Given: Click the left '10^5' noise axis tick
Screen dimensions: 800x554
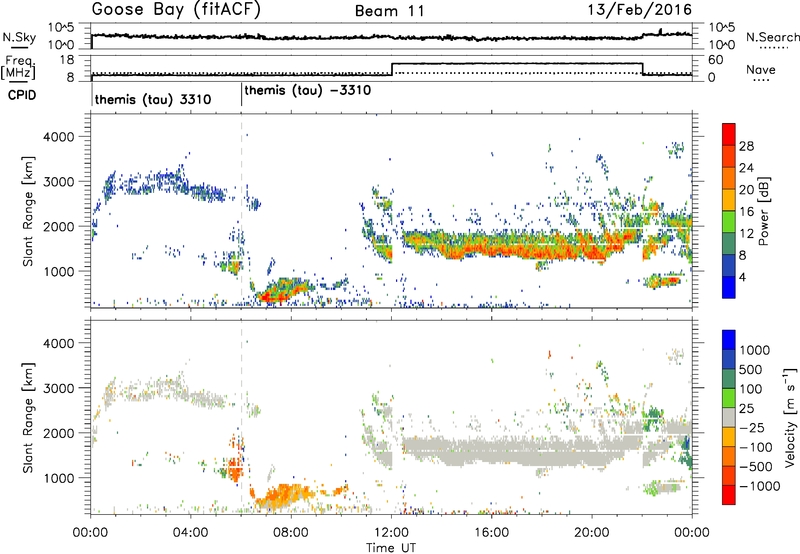Looking at the screenshot, I should pos(61,28).
